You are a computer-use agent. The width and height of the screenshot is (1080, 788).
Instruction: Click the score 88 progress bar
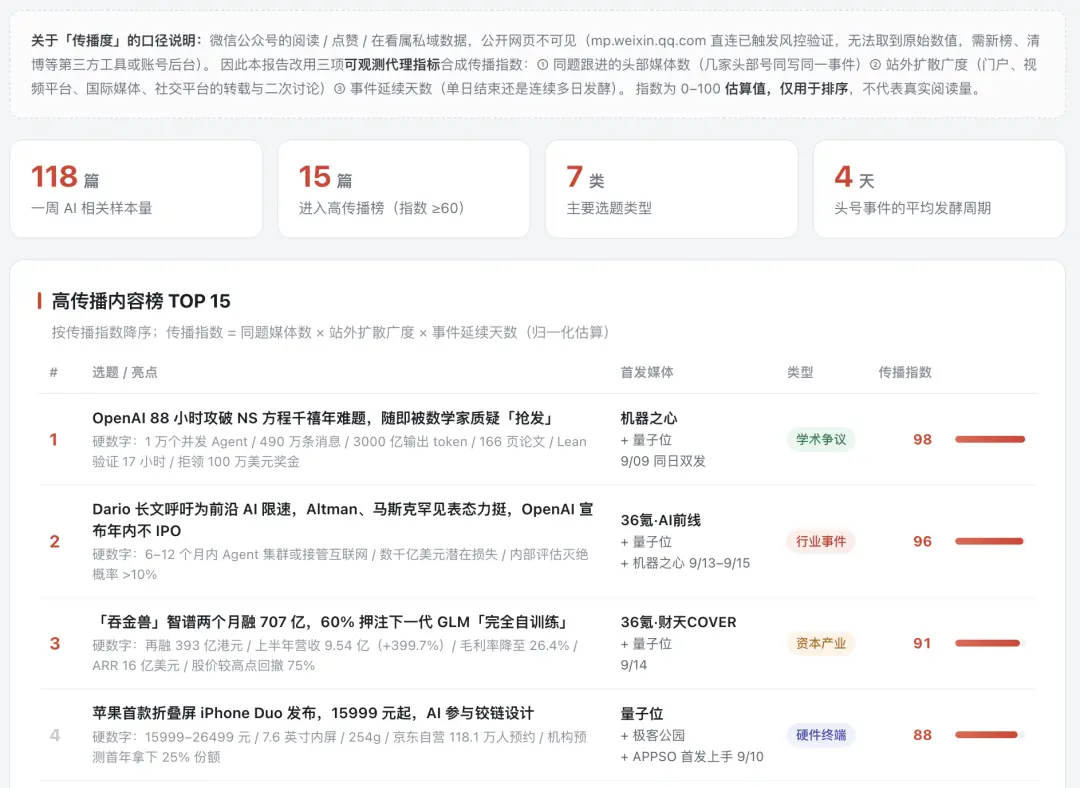click(990, 735)
